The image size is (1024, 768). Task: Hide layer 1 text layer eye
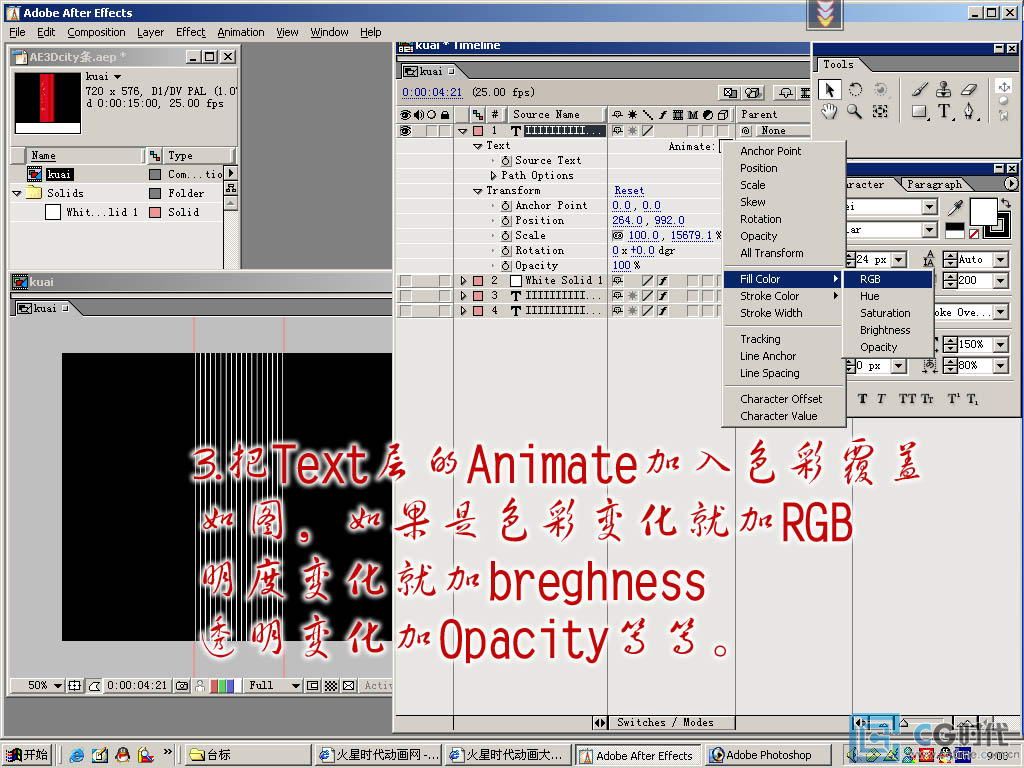coord(406,131)
